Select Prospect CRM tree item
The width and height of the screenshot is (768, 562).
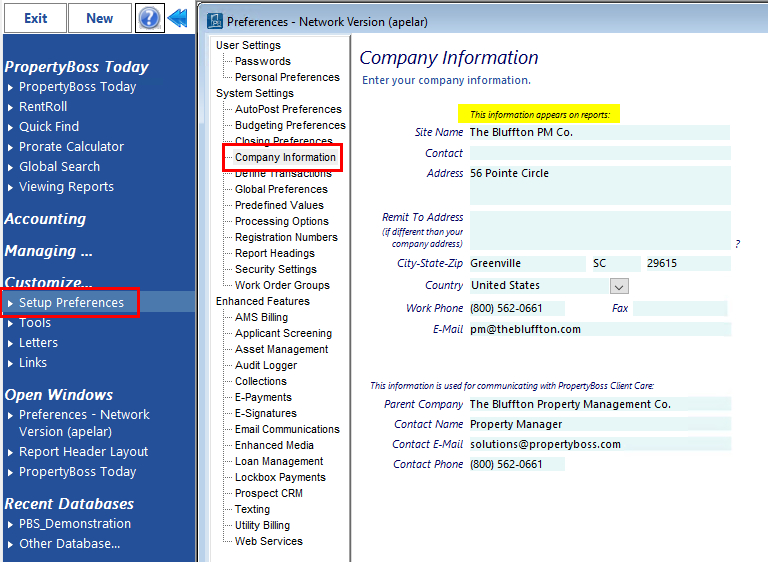(x=268, y=493)
